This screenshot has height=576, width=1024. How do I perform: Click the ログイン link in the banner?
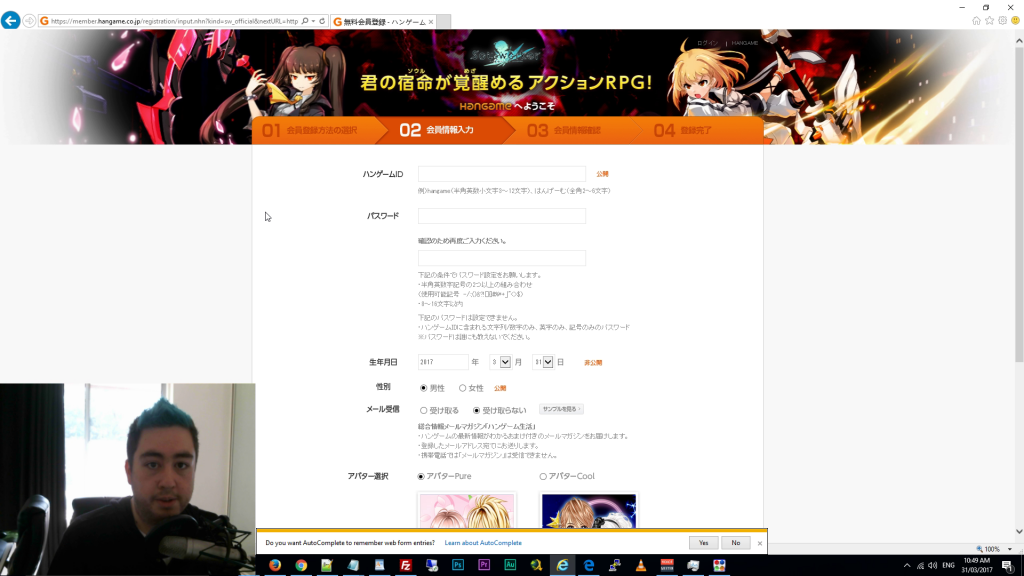(x=707, y=43)
